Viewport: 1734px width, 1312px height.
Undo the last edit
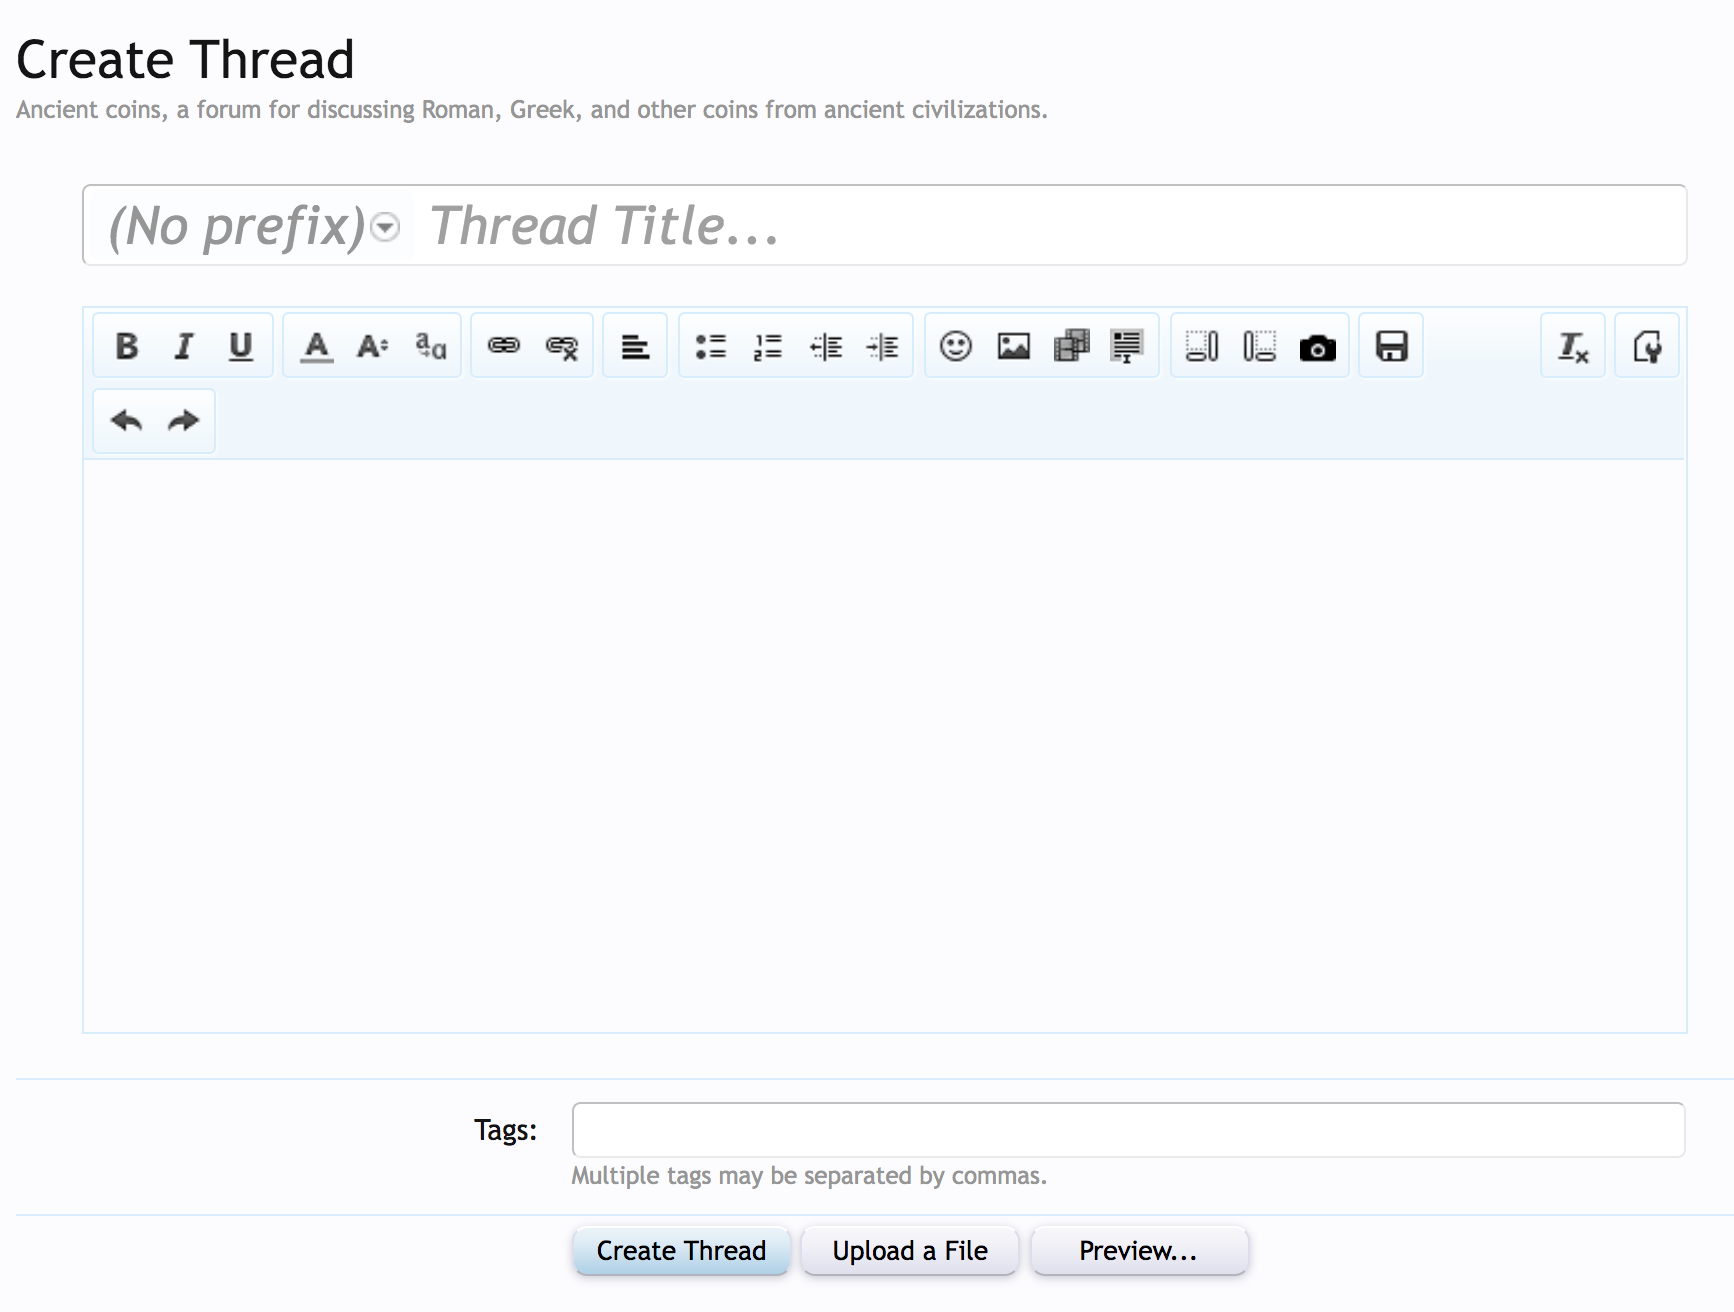126,421
